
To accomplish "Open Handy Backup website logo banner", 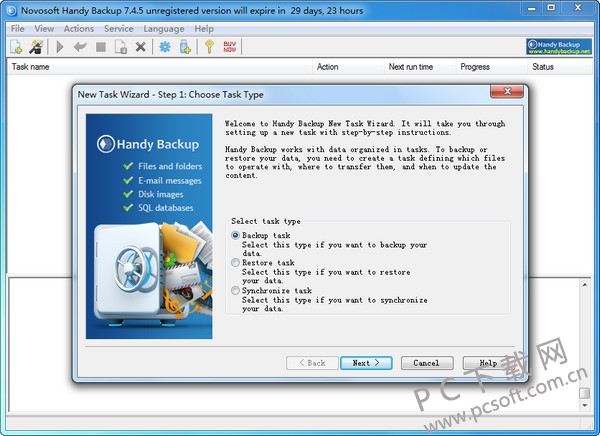I will 559,47.
